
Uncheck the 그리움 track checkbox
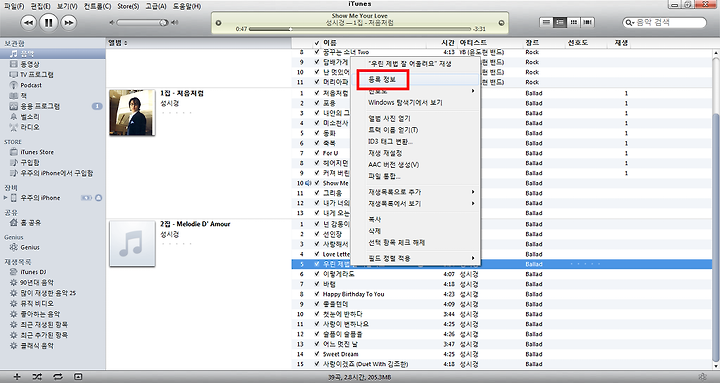317,193
